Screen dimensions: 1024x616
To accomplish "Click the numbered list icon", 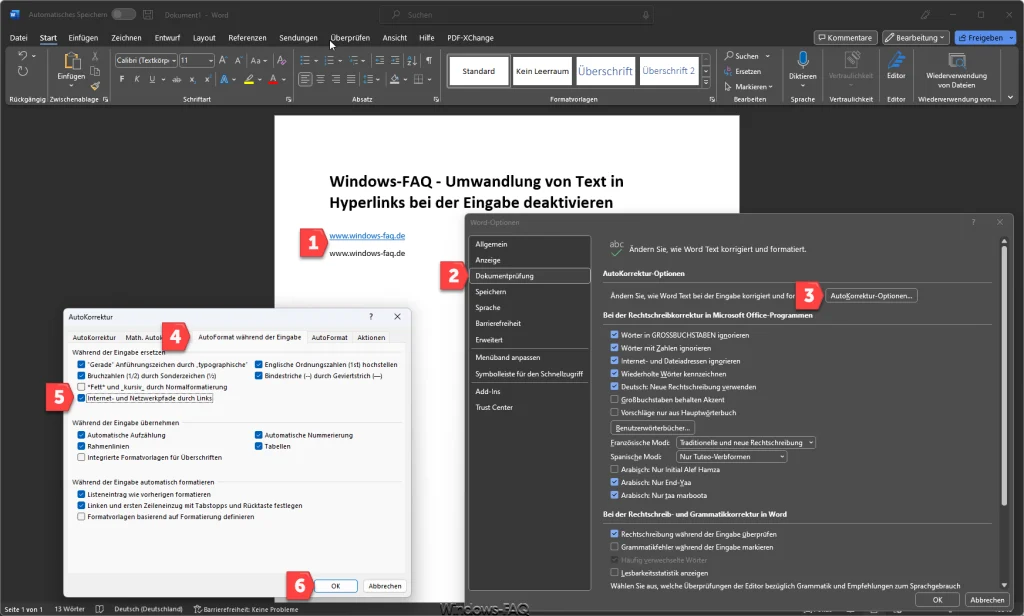I will tap(329, 60).
